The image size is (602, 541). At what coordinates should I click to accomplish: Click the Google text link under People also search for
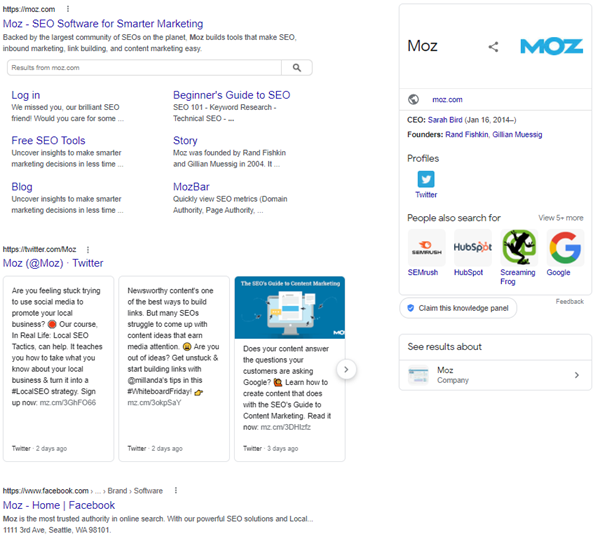tap(558, 272)
